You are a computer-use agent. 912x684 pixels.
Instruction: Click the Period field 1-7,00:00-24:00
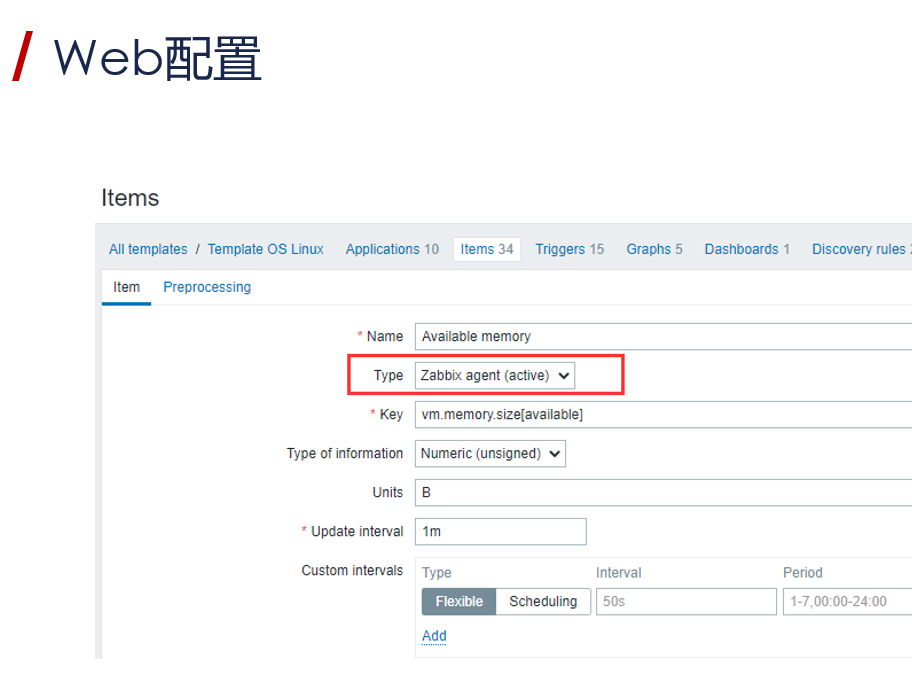point(847,601)
